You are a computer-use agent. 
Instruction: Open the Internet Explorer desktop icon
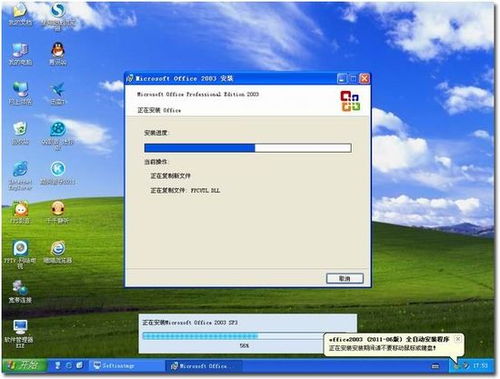click(20, 175)
